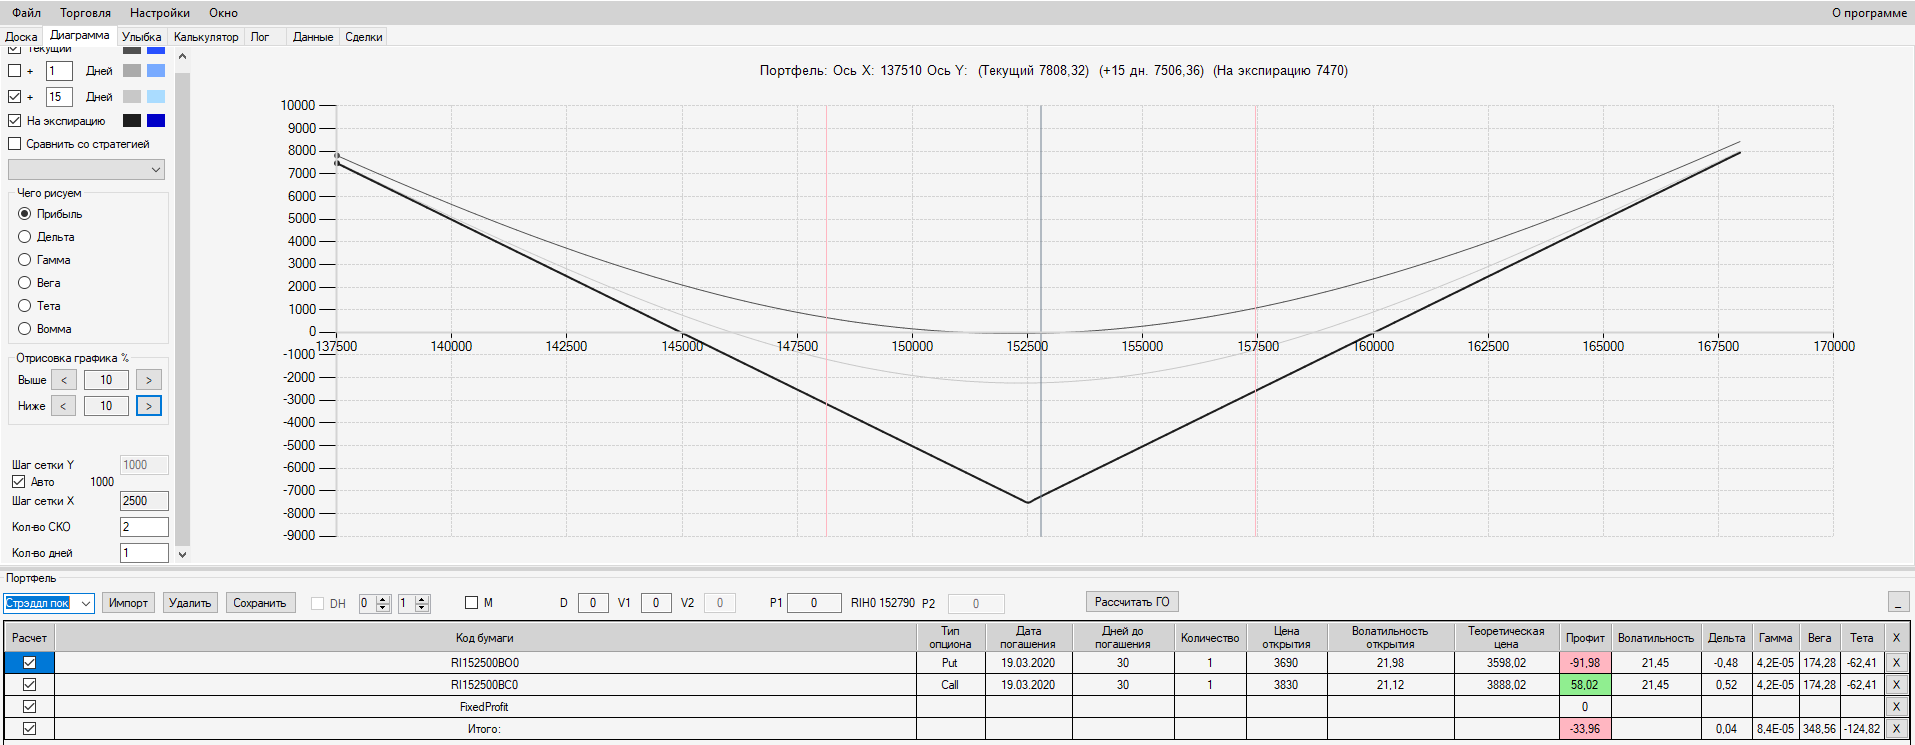Click the profit cell showing 58,02
Viewport: 1915px width, 745px height.
[1584, 685]
